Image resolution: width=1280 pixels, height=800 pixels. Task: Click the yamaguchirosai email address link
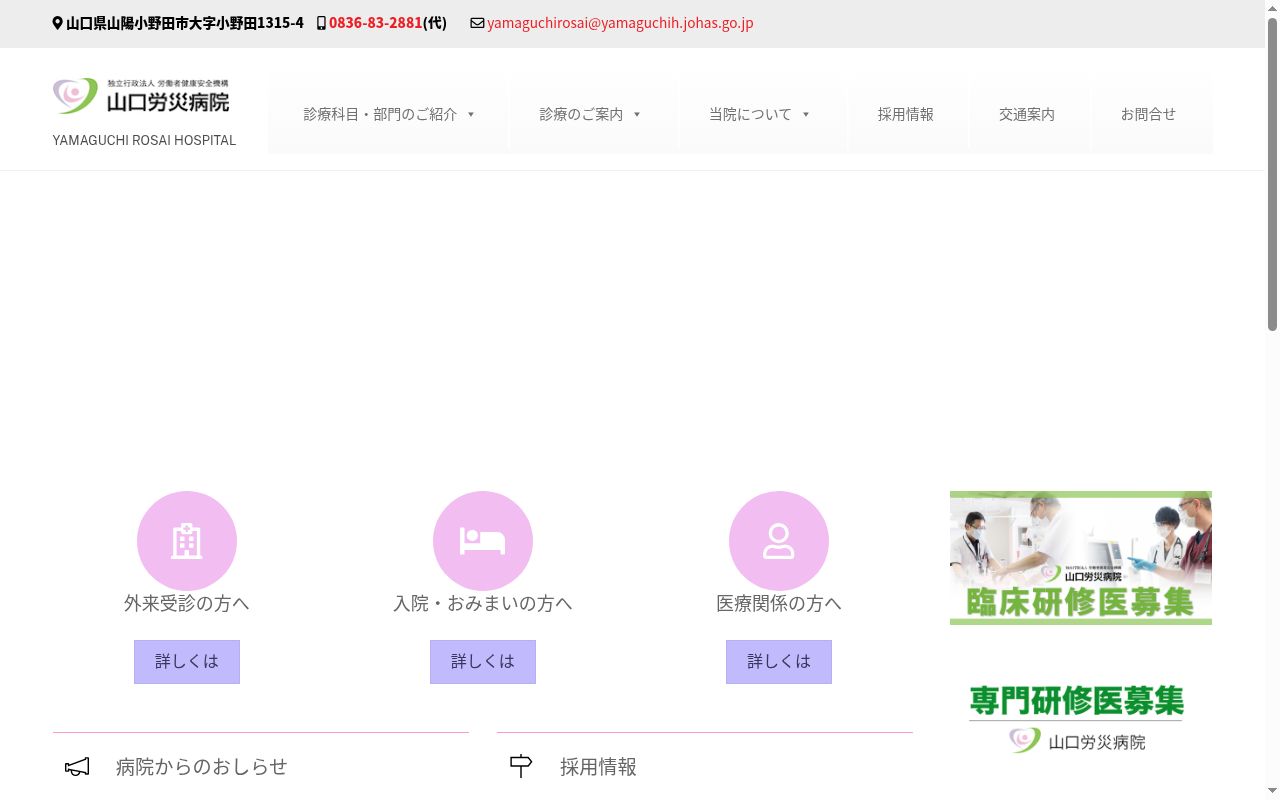click(620, 23)
